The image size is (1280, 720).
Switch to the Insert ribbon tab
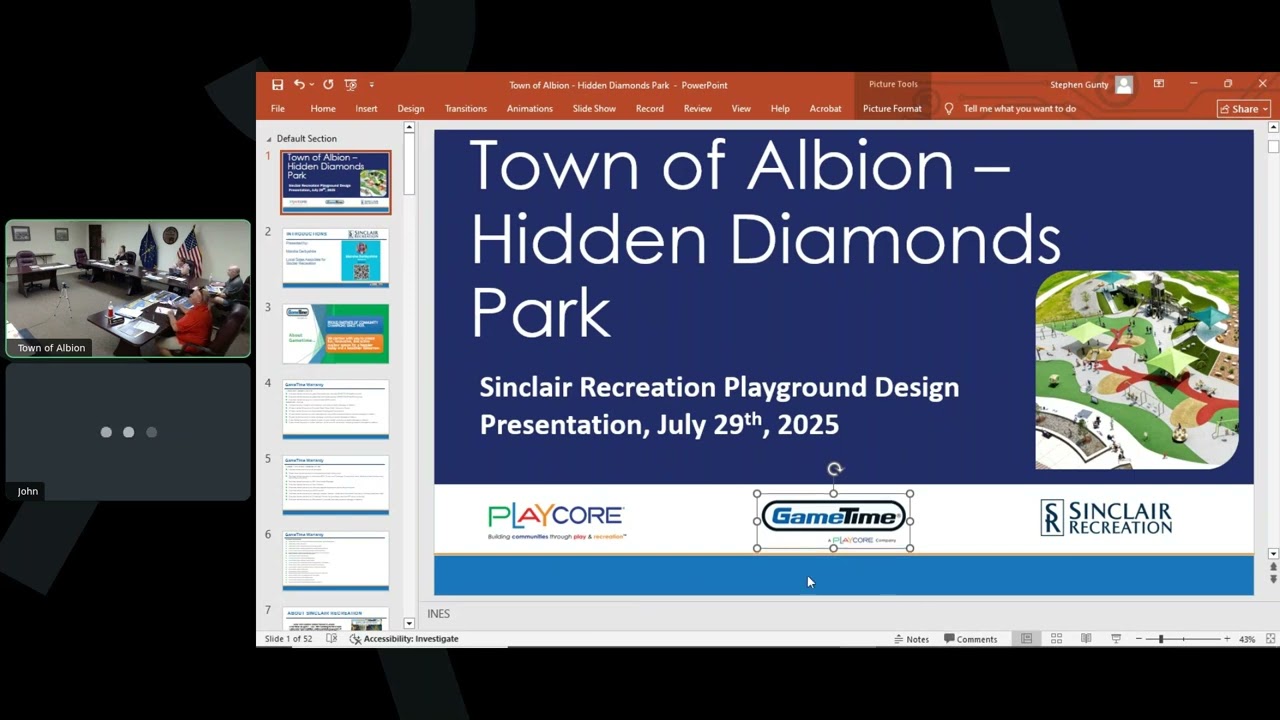coord(366,109)
